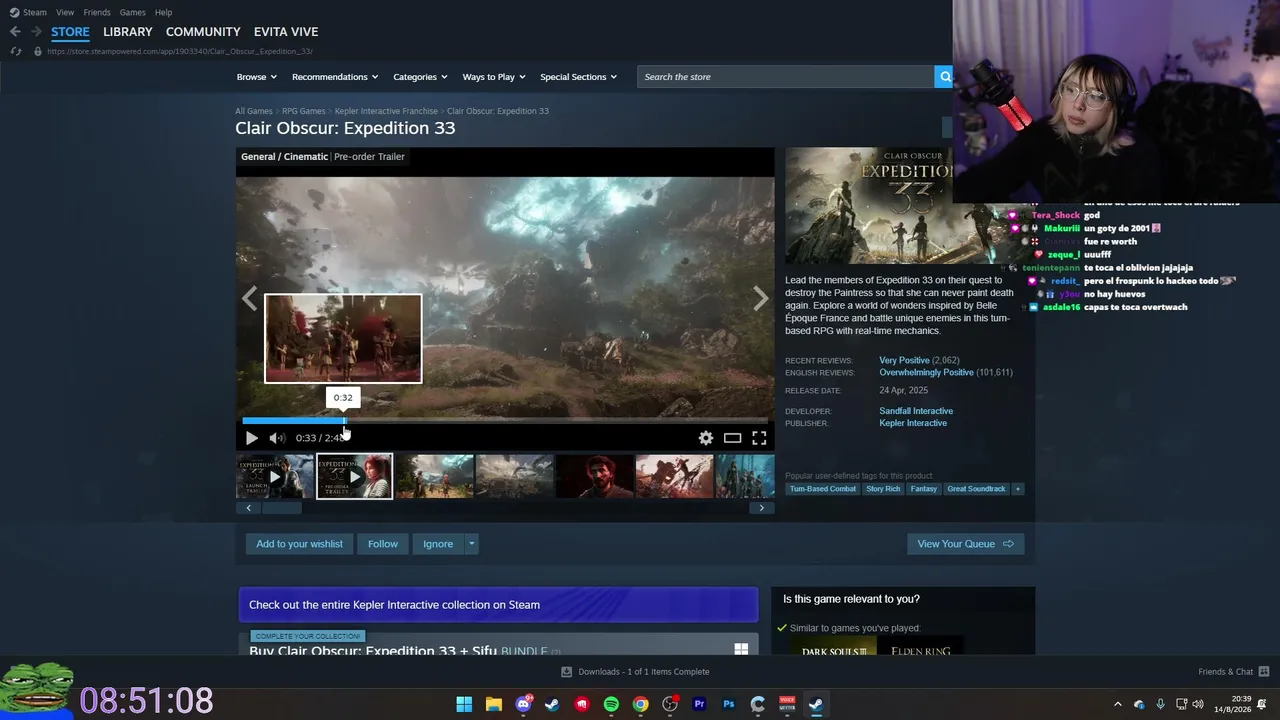Open the Help menu
Image resolution: width=1280 pixels, height=720 pixels.
coord(163,12)
